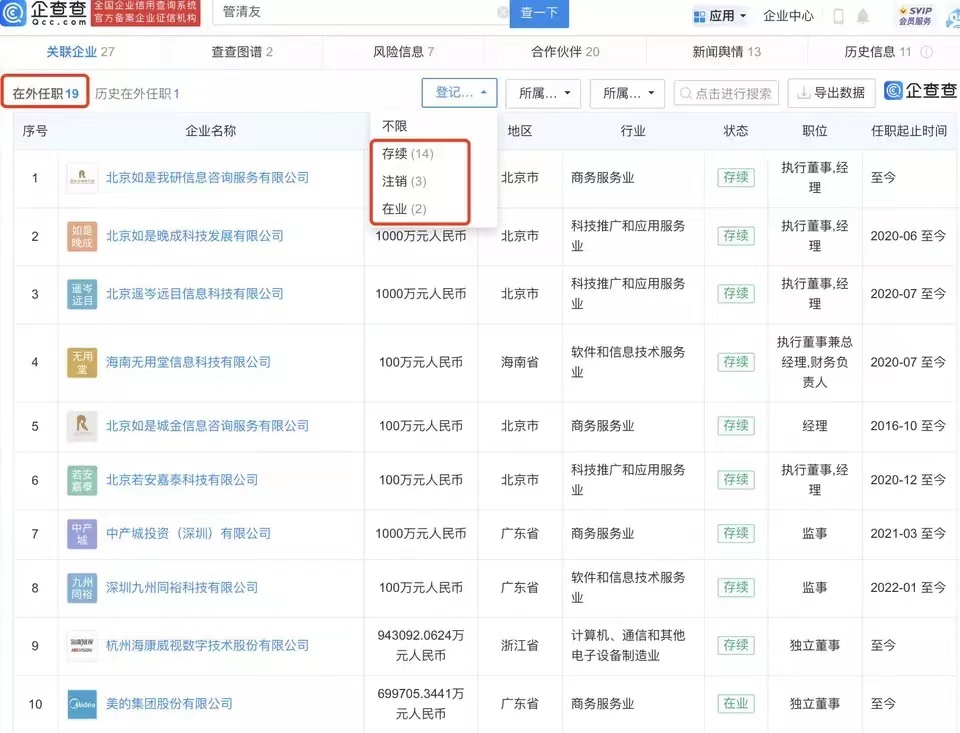Click the Qcc.com logo at top left

[44, 12]
